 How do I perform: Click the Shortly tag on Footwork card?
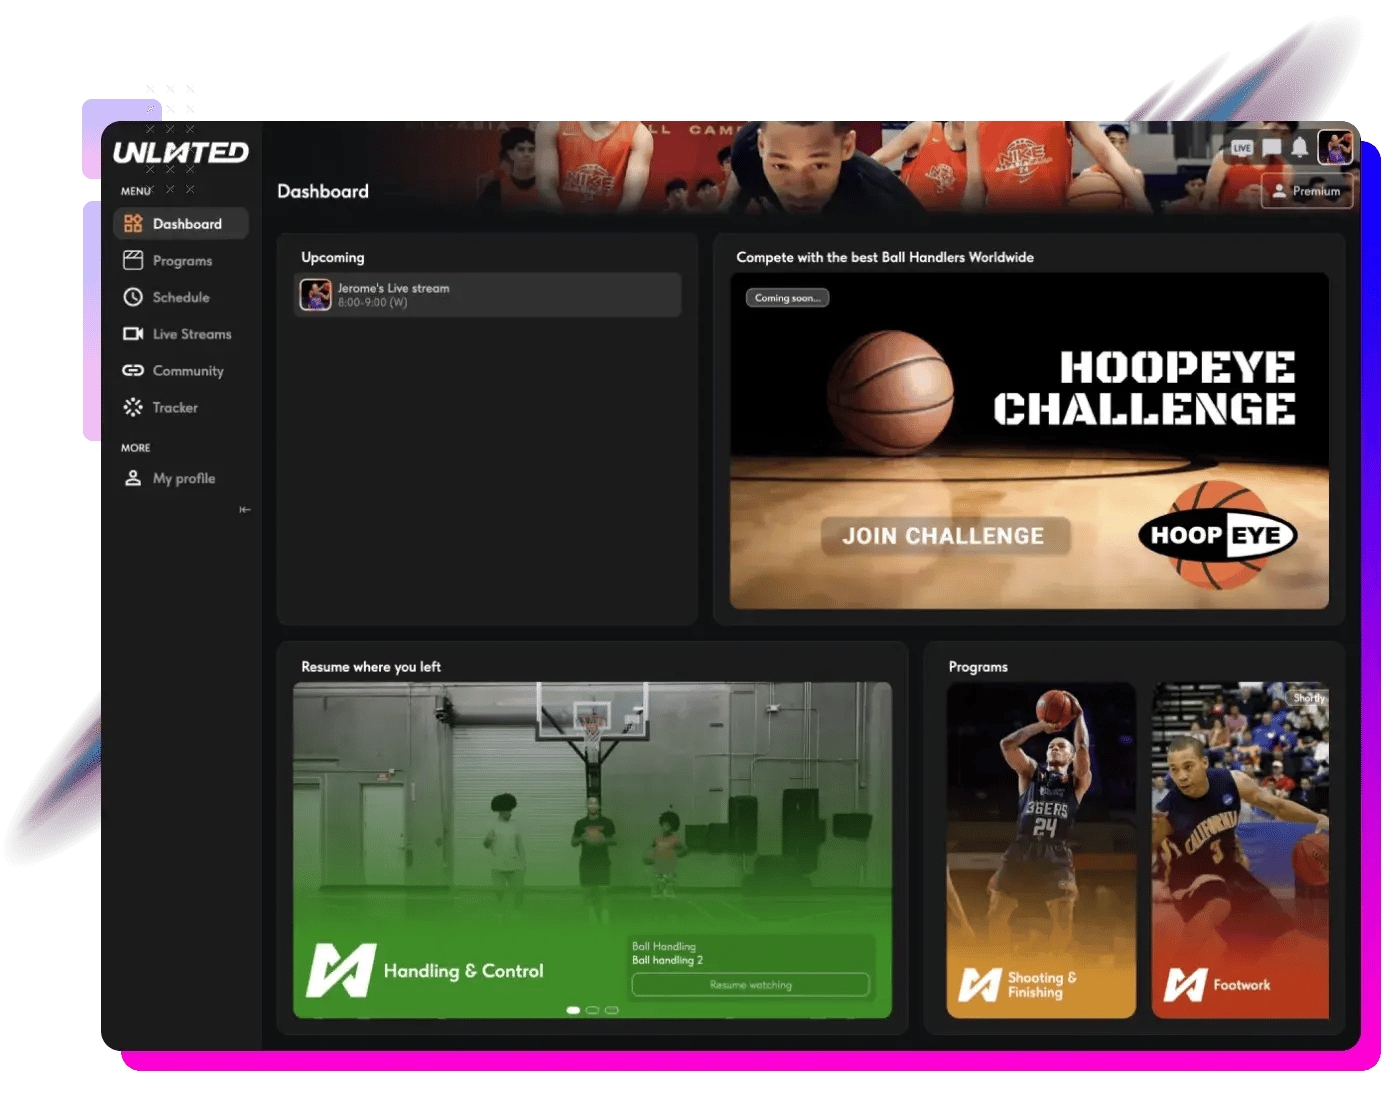(x=1309, y=698)
